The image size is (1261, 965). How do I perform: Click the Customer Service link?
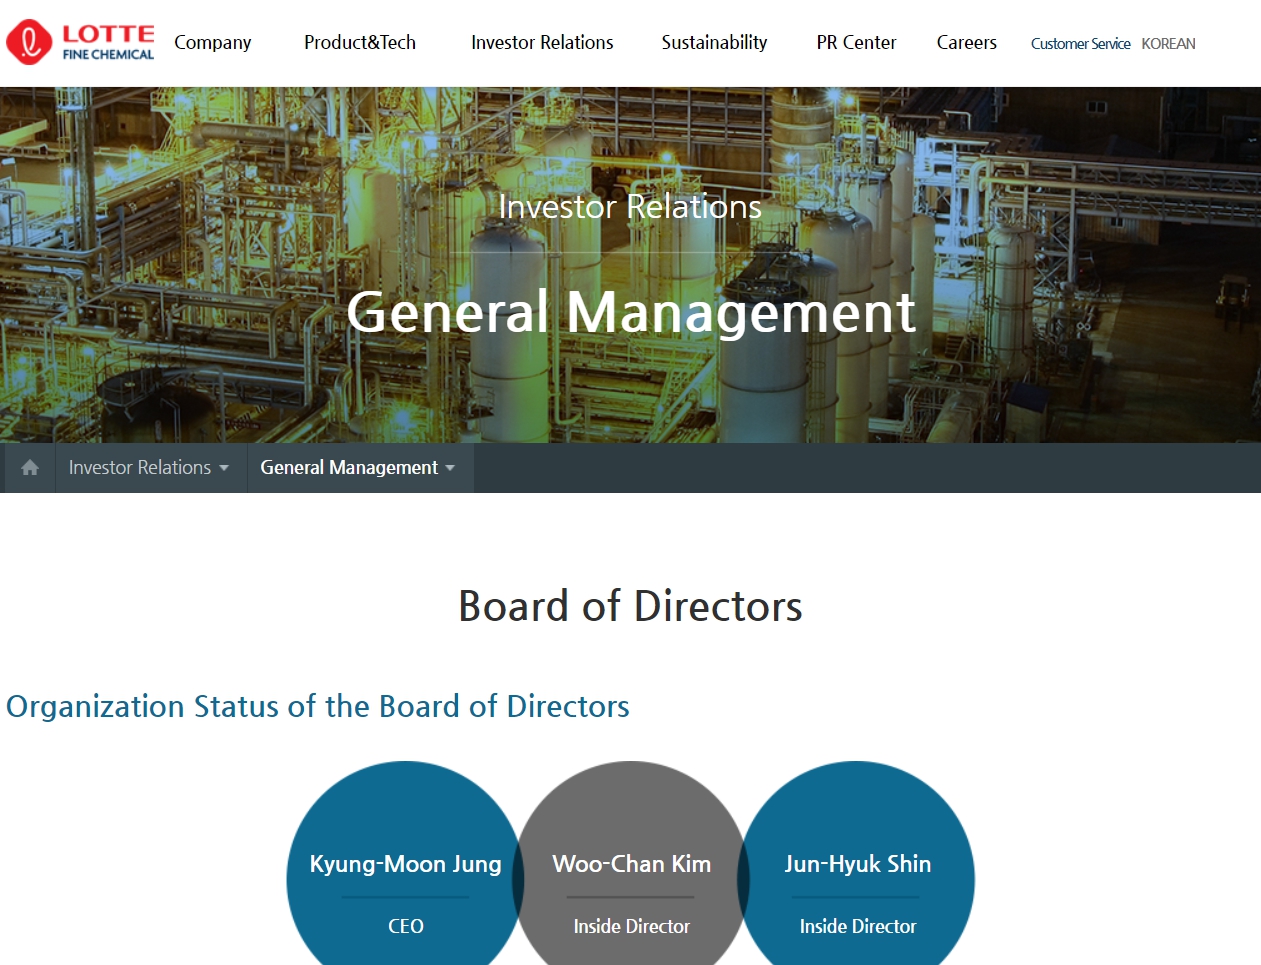(x=1080, y=44)
